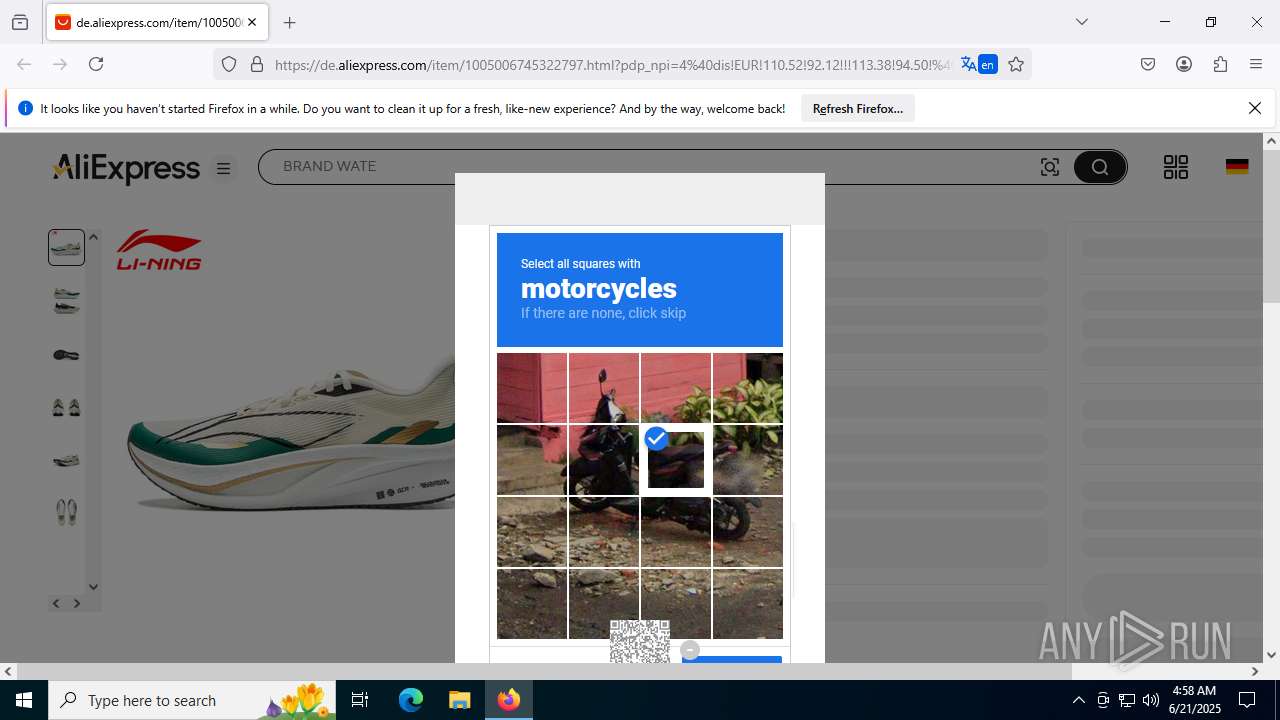
Task: Change the country via the German flag
Action: [x=1237, y=167]
